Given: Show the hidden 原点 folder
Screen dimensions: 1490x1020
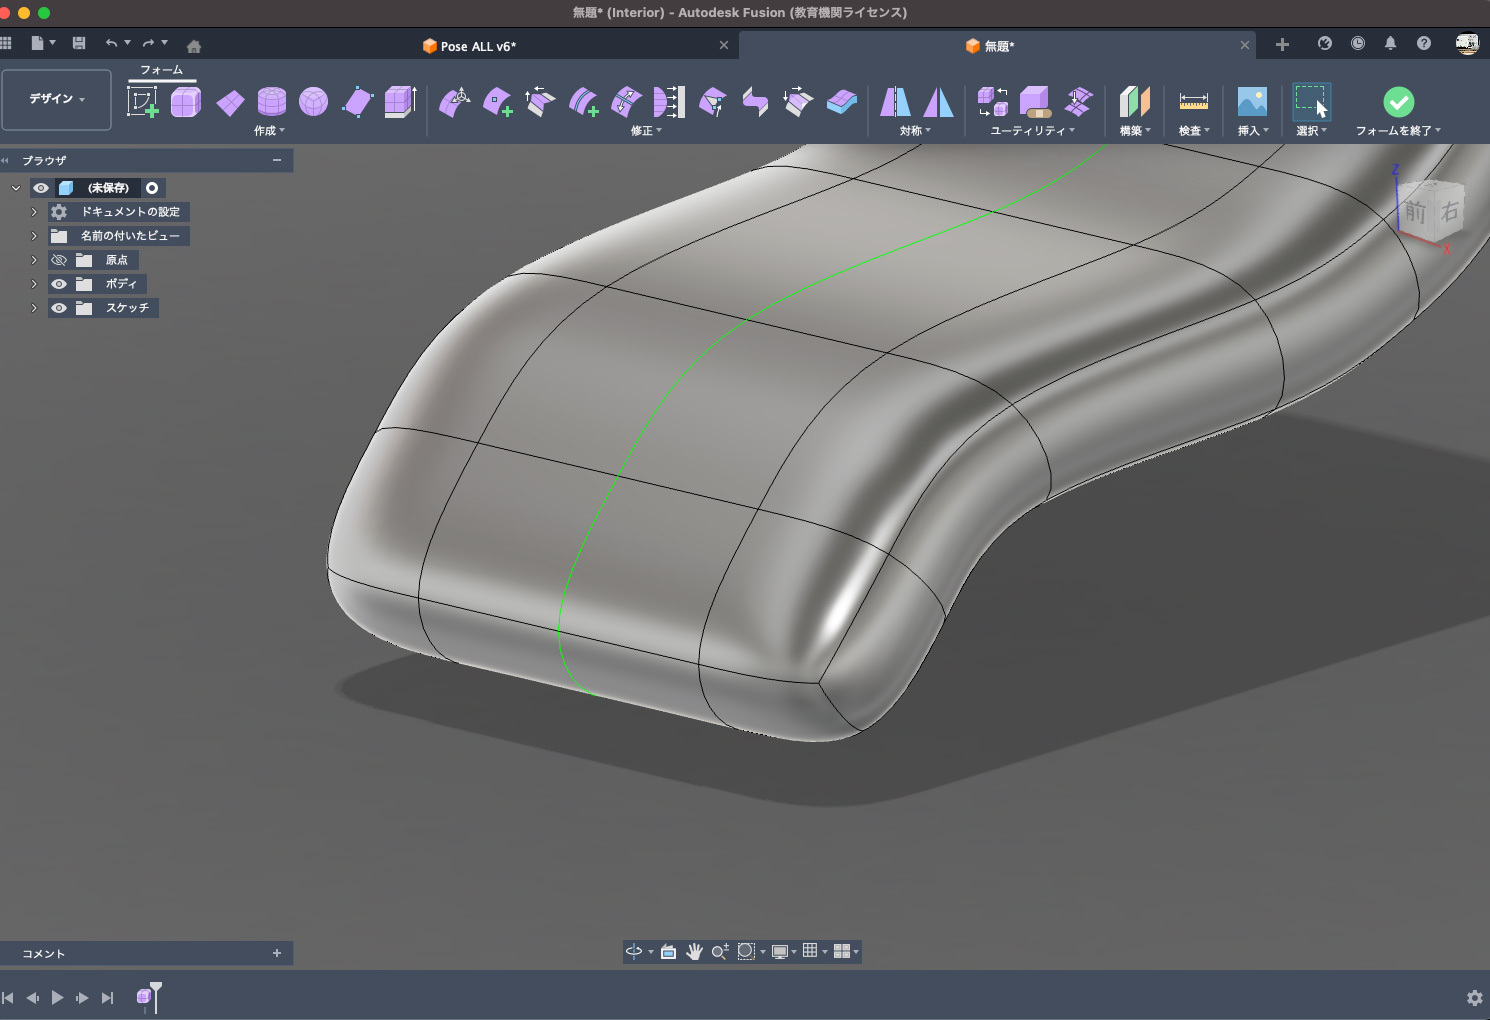Looking at the screenshot, I should tap(59, 260).
